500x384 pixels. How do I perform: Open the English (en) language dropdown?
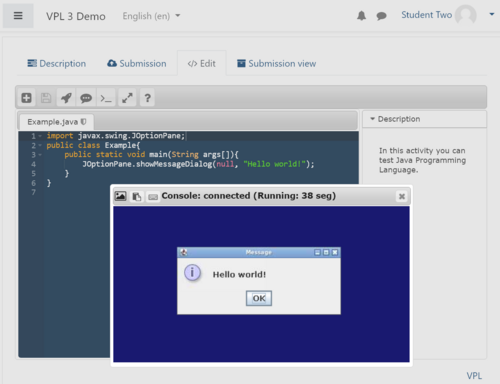click(151, 16)
